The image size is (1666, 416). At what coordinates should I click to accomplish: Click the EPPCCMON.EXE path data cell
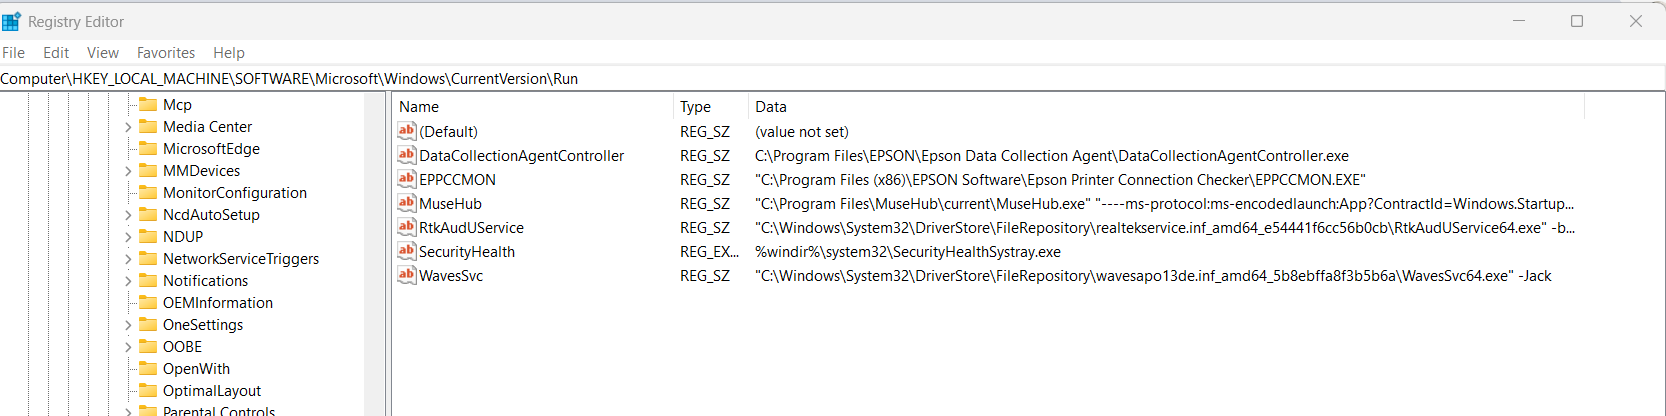(x=1060, y=180)
